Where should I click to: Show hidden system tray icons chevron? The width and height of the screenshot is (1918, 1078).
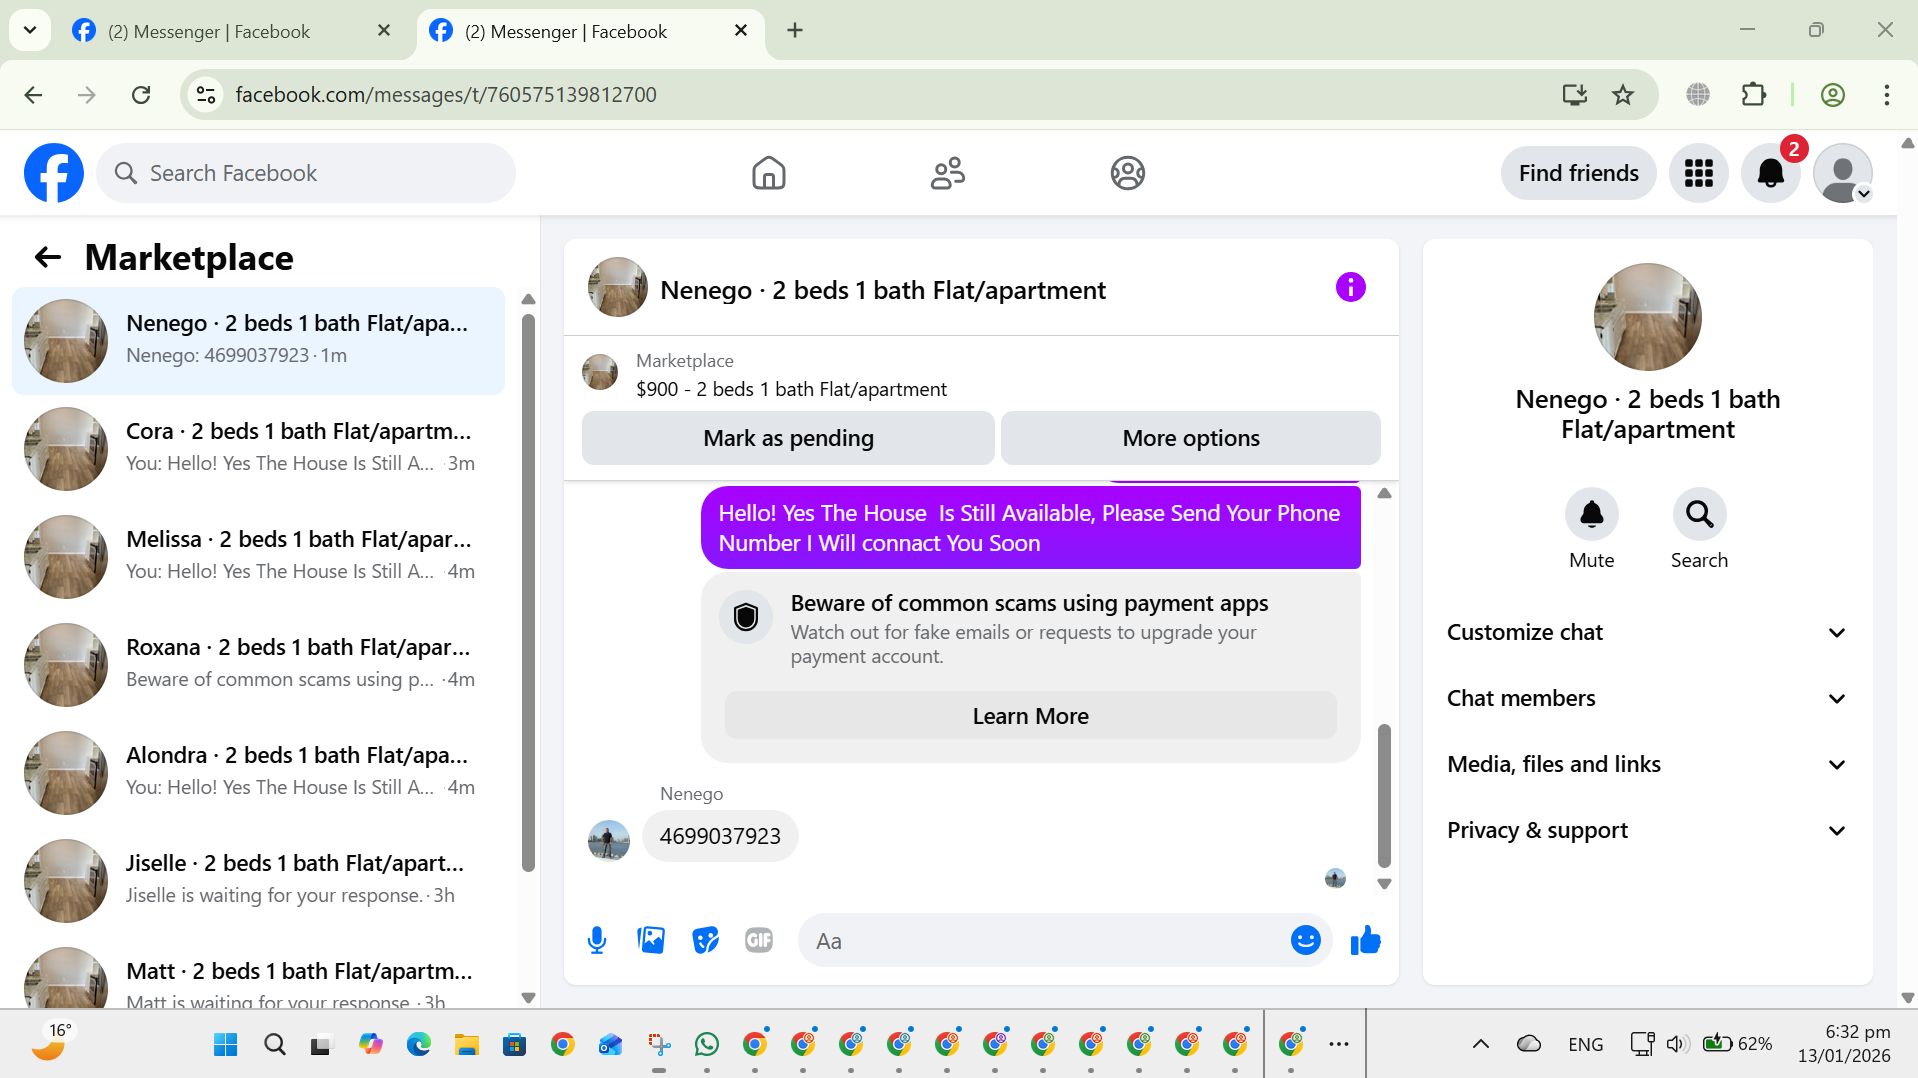(1480, 1044)
